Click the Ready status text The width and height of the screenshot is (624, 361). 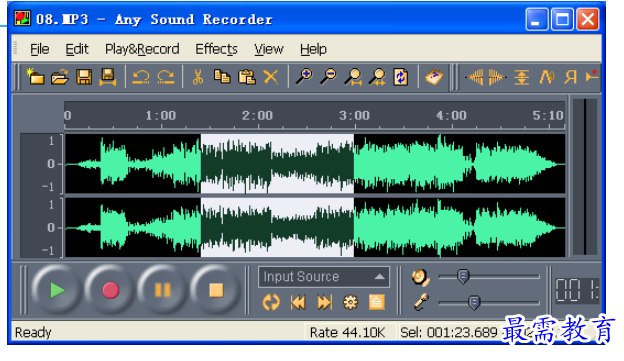click(33, 332)
